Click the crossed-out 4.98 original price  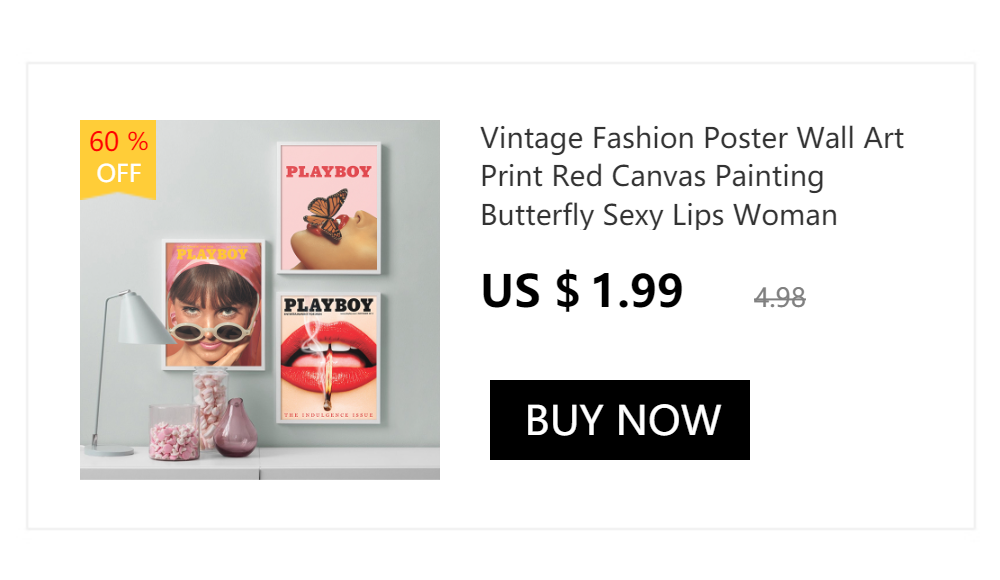780,297
